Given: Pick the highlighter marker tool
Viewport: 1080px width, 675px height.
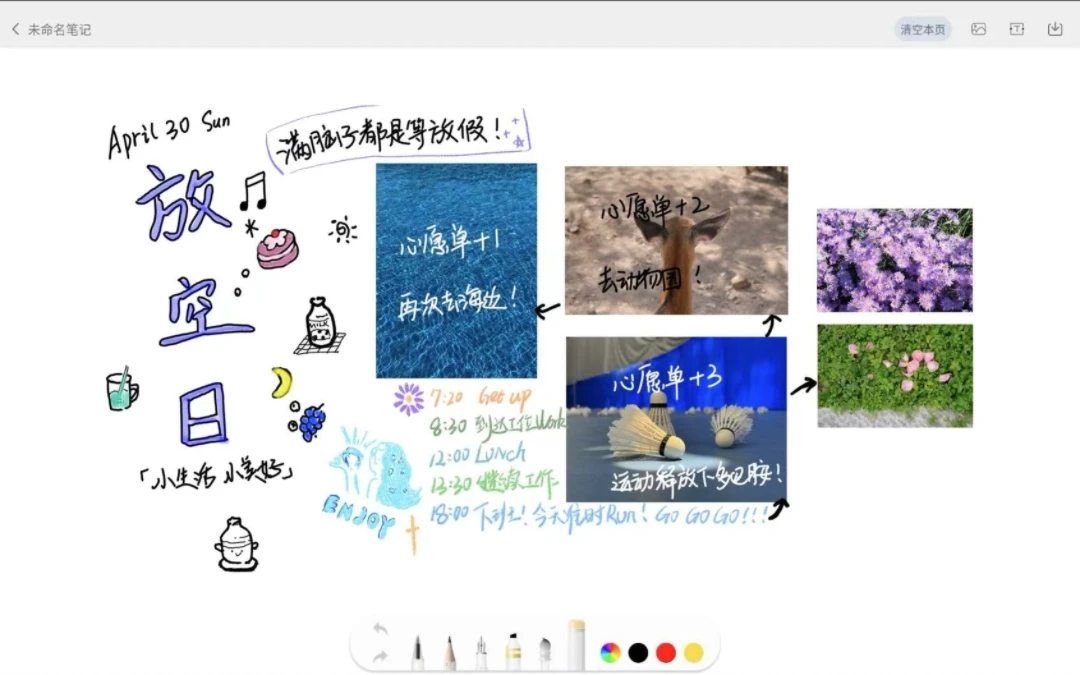Looking at the screenshot, I should (513, 646).
